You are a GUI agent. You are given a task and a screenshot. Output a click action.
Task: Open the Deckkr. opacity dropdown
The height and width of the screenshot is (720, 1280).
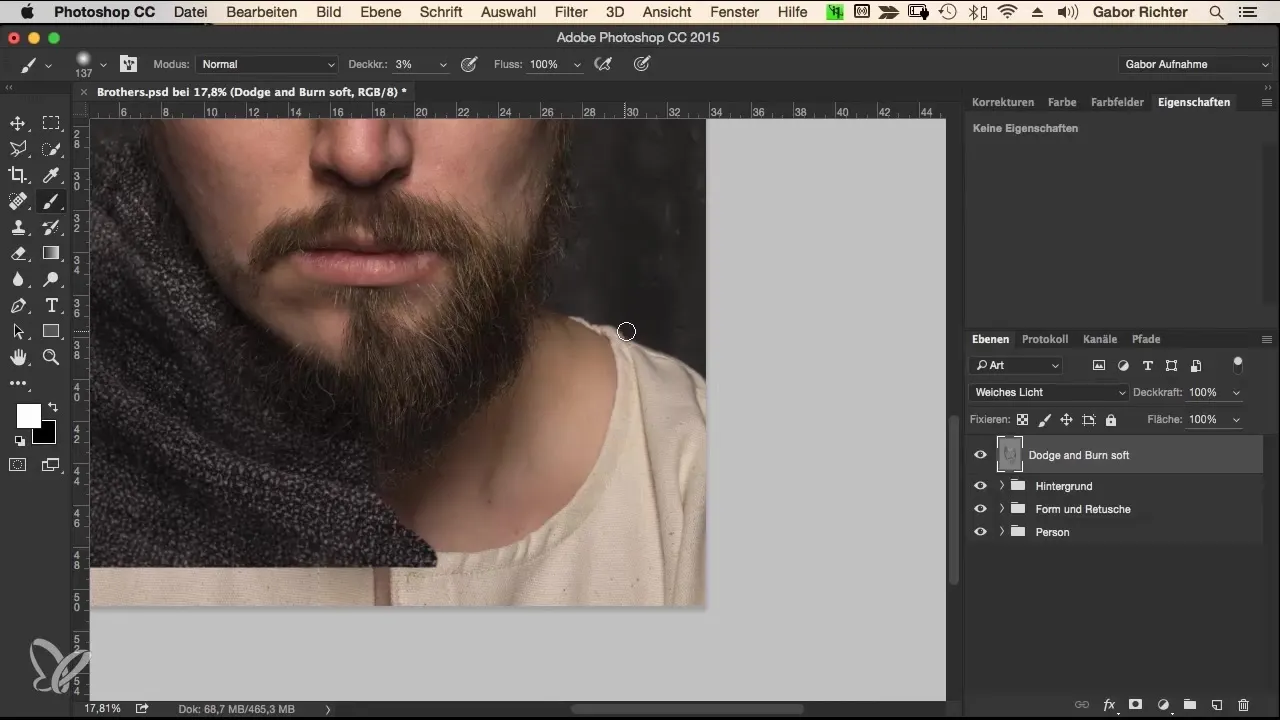[x=443, y=64]
